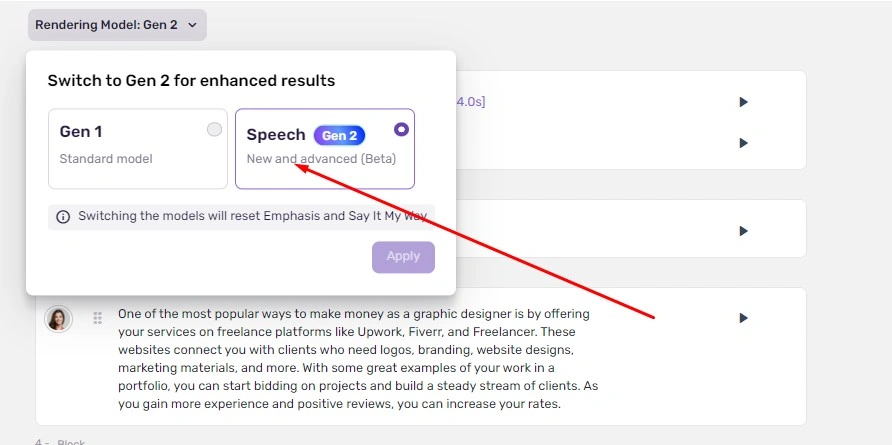Play the topmost voice block
Image resolution: width=892 pixels, height=445 pixels.
point(743,102)
